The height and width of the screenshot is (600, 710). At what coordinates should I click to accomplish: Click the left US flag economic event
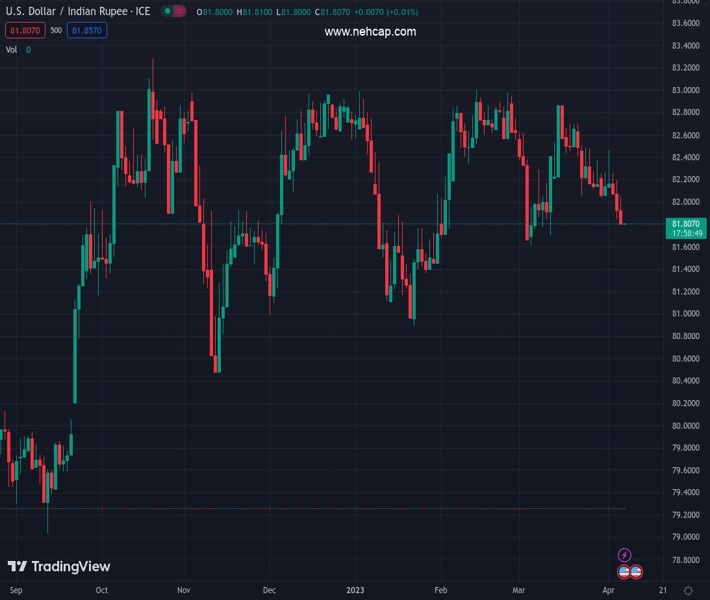625,572
